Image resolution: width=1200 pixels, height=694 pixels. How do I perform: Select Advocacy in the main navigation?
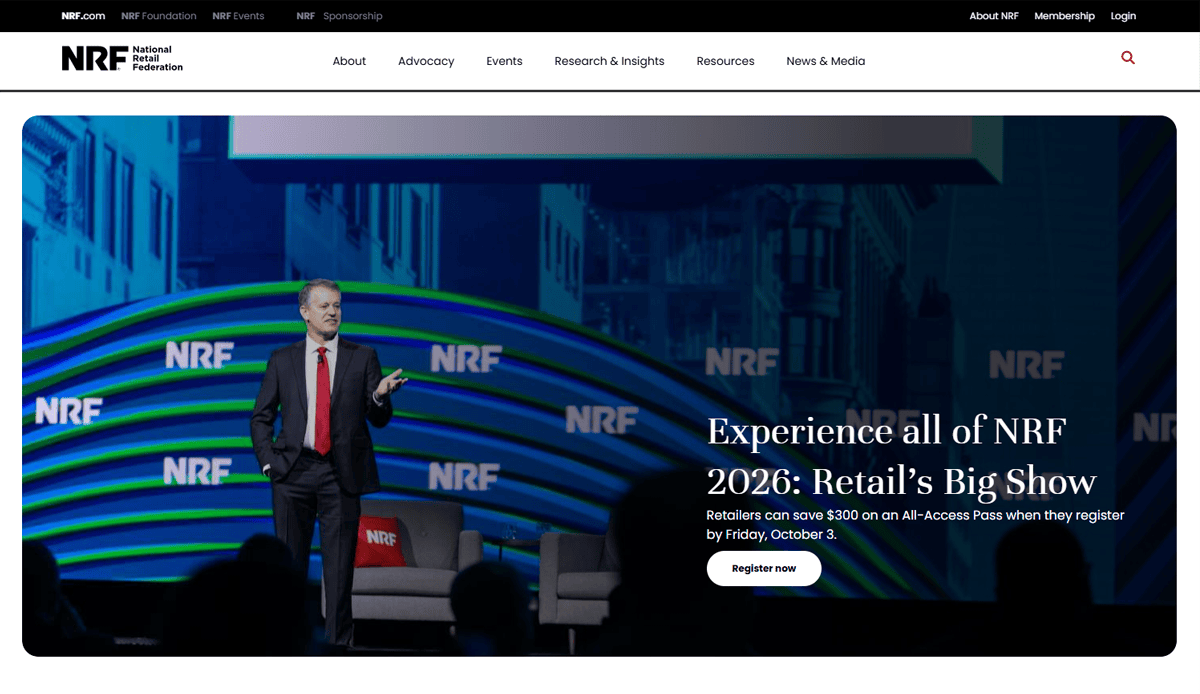click(426, 61)
